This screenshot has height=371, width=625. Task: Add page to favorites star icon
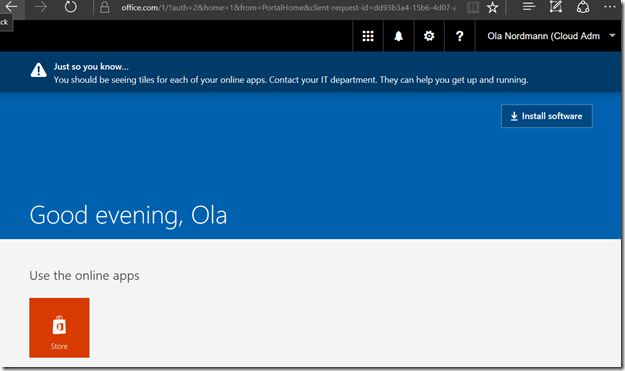tap(493, 7)
